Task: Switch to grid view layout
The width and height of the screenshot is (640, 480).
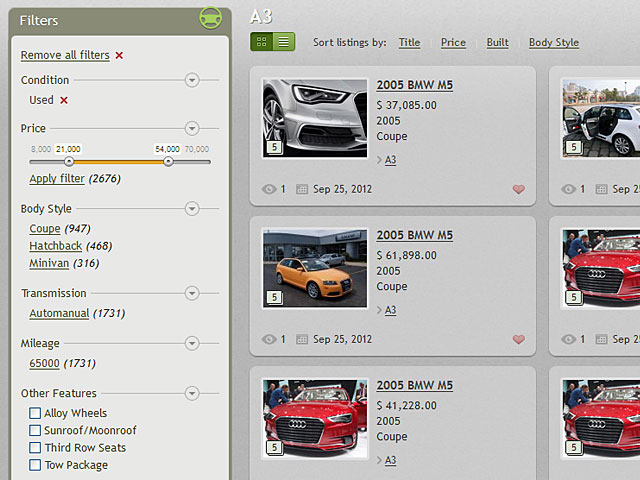Action: (x=262, y=42)
